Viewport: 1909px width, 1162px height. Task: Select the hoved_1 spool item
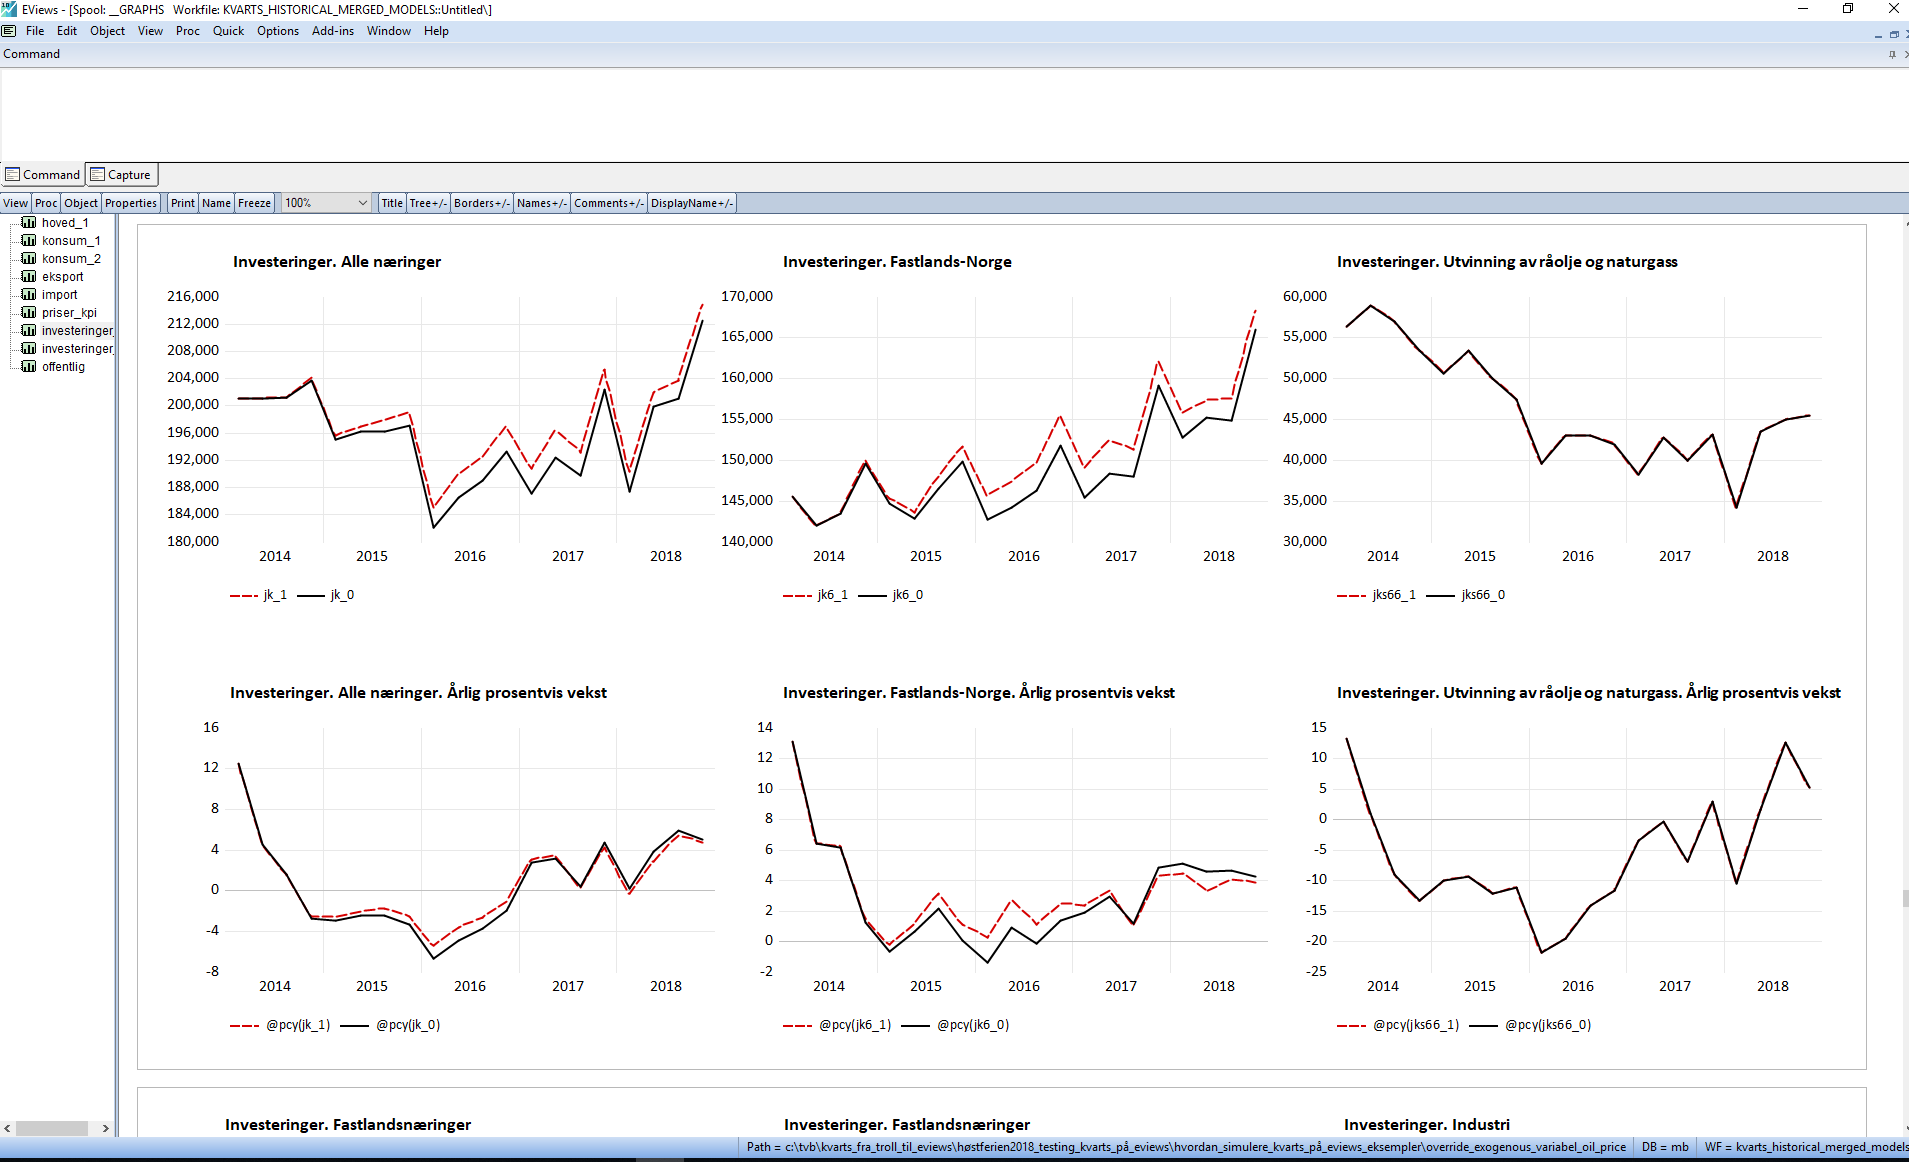[x=65, y=223]
